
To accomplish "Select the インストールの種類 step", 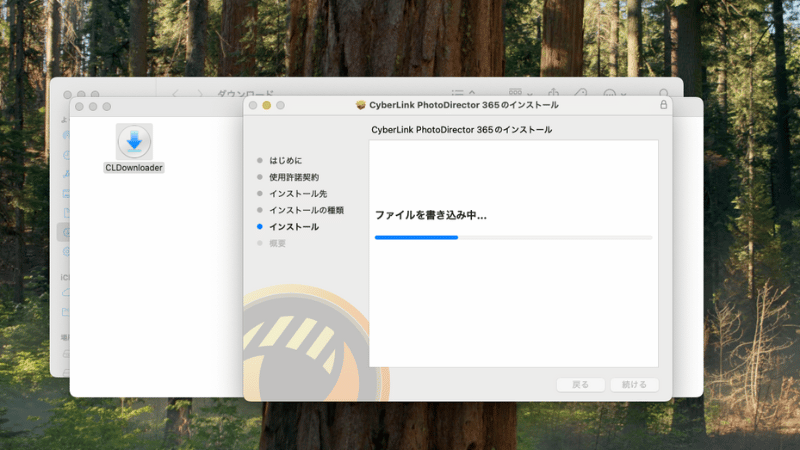I will [x=306, y=210].
